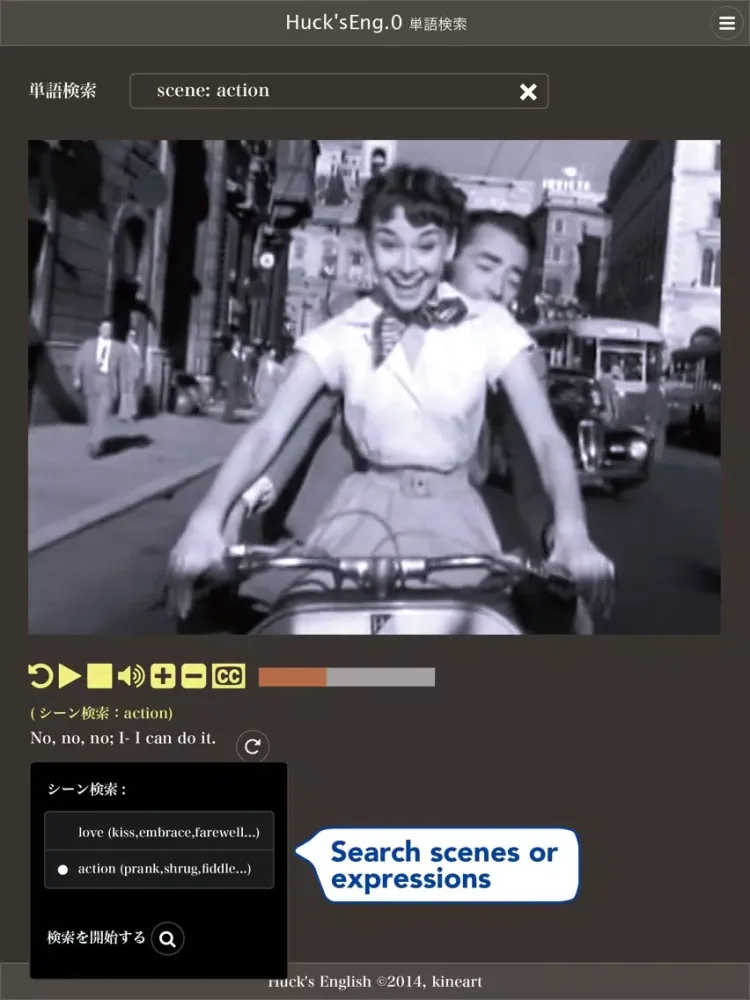Click the '(シーン検索：action)' label
Image resolution: width=750 pixels, height=1000 pixels.
(101, 713)
